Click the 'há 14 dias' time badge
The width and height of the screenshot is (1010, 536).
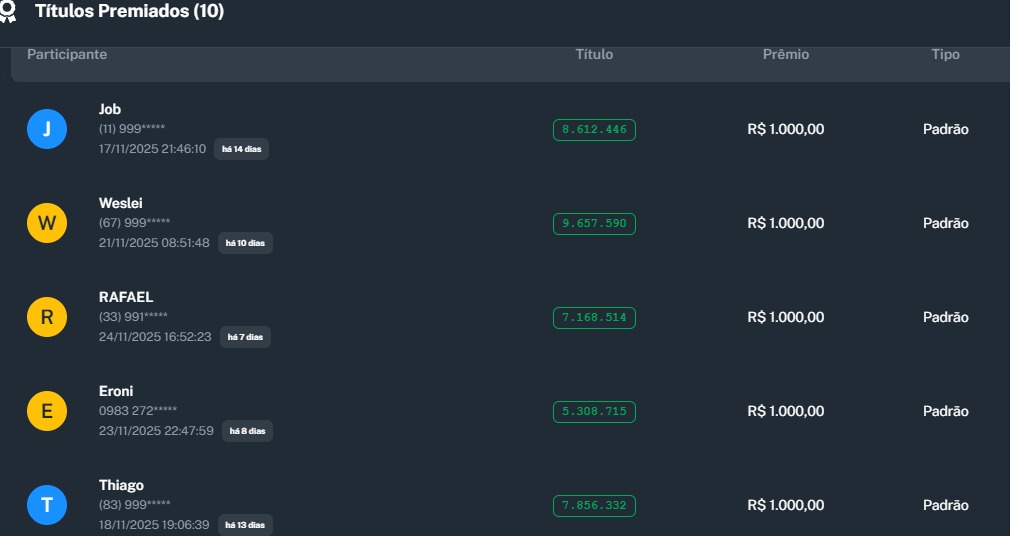coord(241,149)
